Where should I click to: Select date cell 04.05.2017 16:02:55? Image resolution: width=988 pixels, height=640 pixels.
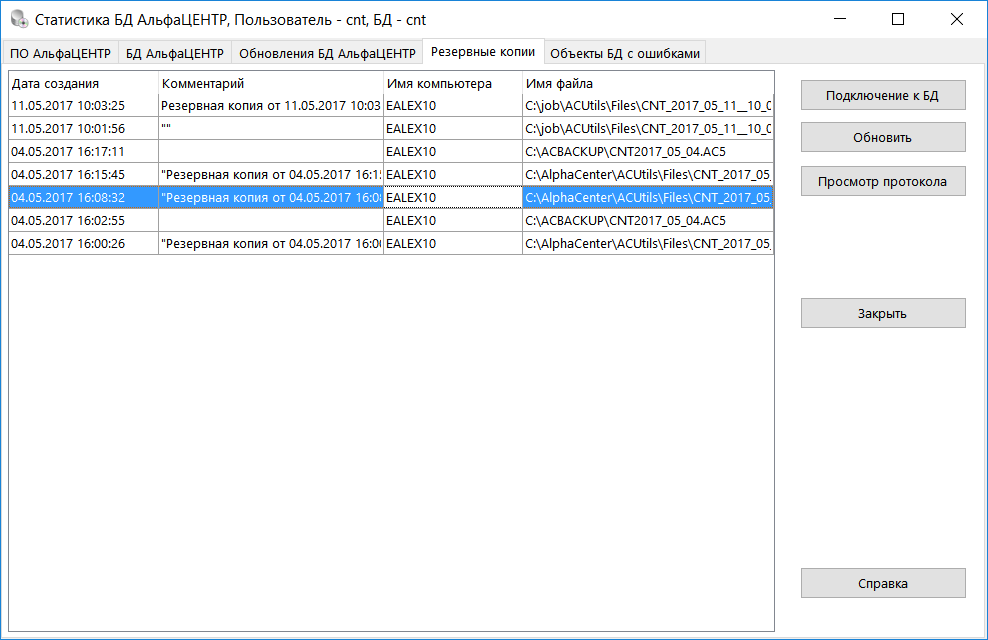[x=83, y=220]
